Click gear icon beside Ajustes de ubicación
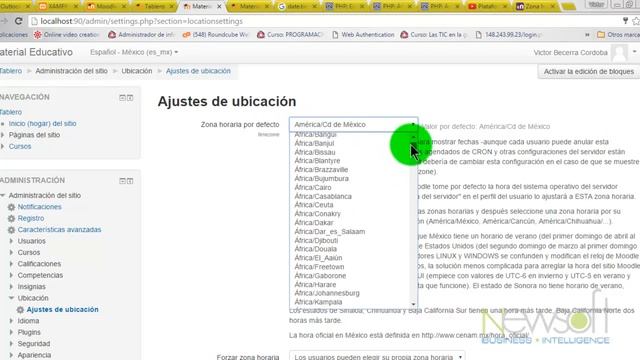This screenshot has width=640, height=360. 20,310
